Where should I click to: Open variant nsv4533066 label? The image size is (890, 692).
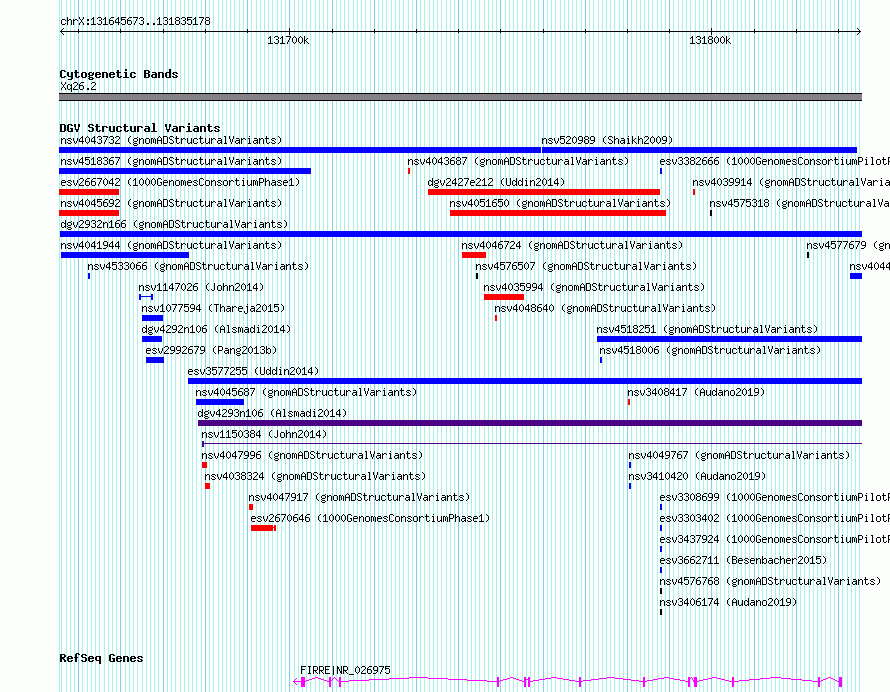(198, 266)
